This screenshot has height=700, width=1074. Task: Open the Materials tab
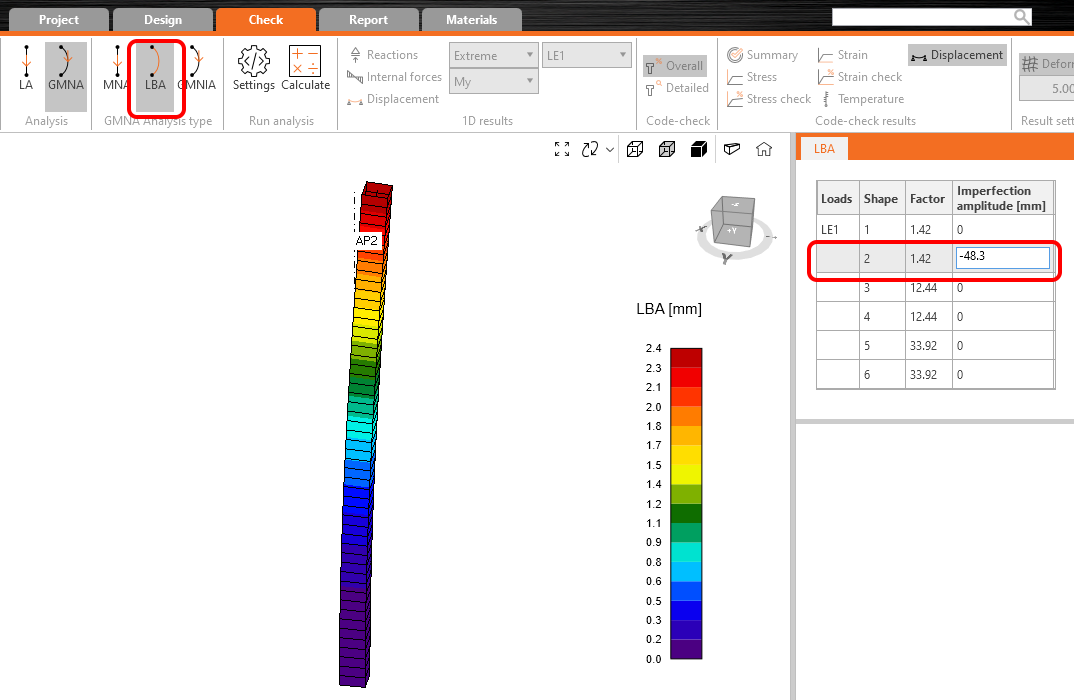[471, 20]
